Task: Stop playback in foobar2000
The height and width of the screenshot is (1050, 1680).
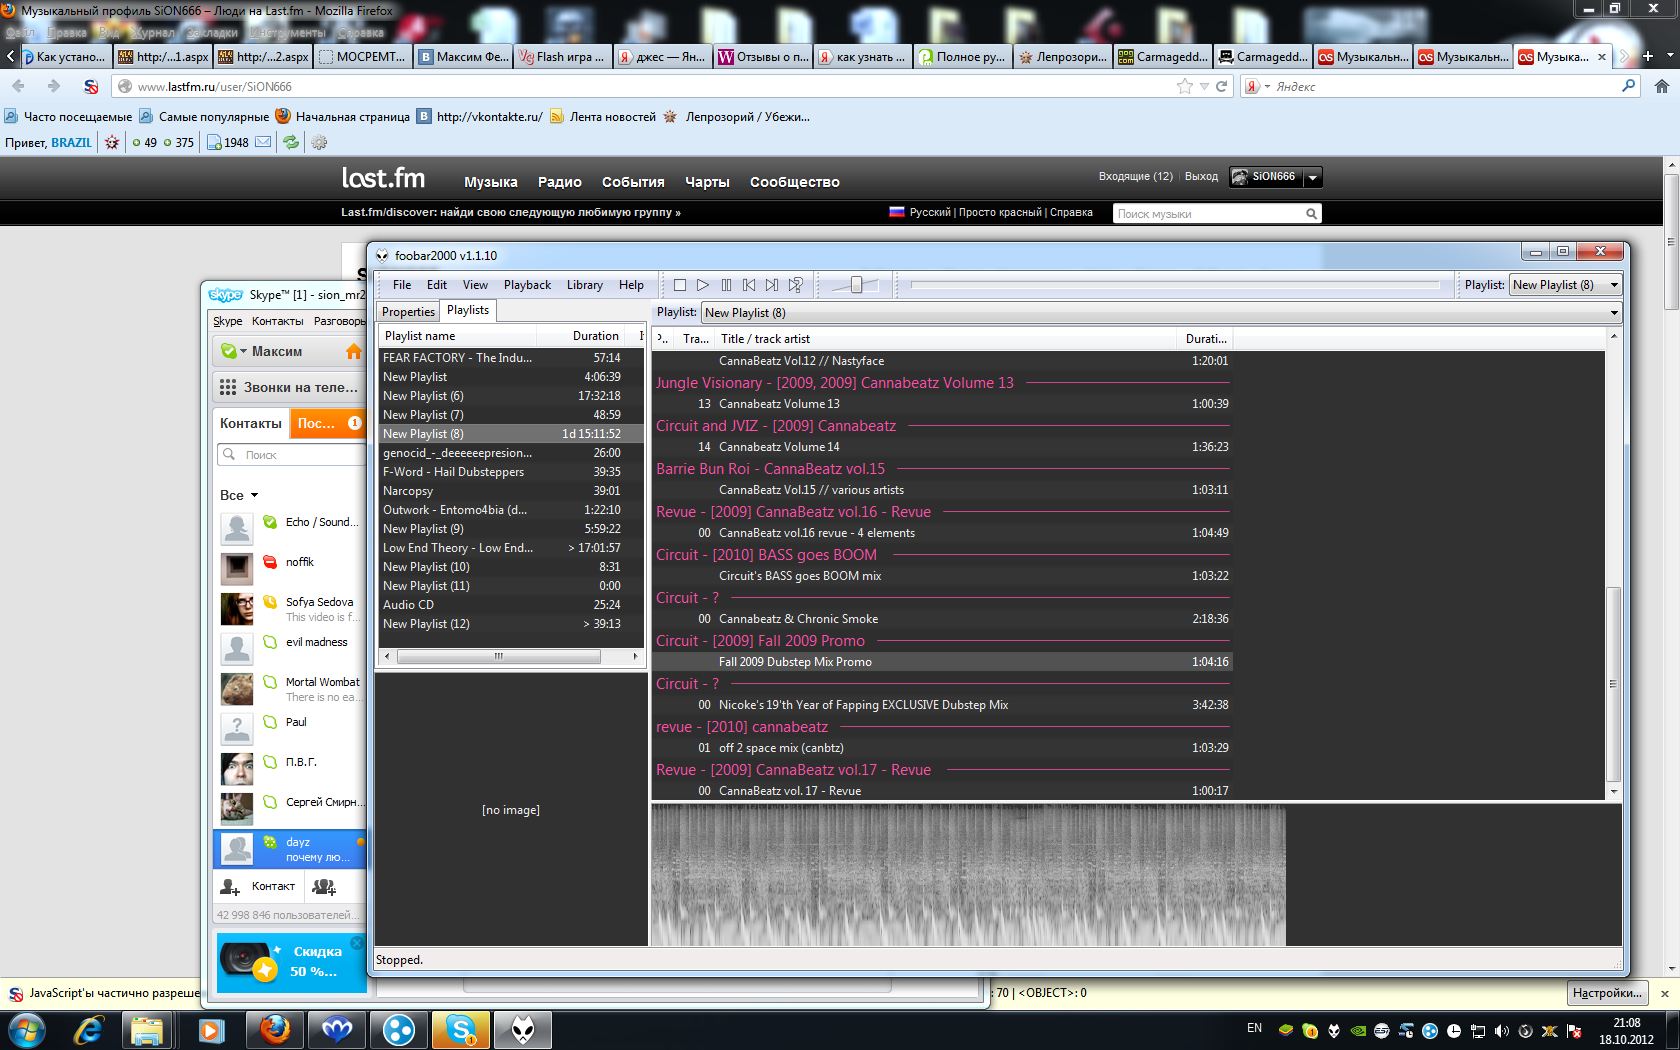Action: [x=680, y=285]
